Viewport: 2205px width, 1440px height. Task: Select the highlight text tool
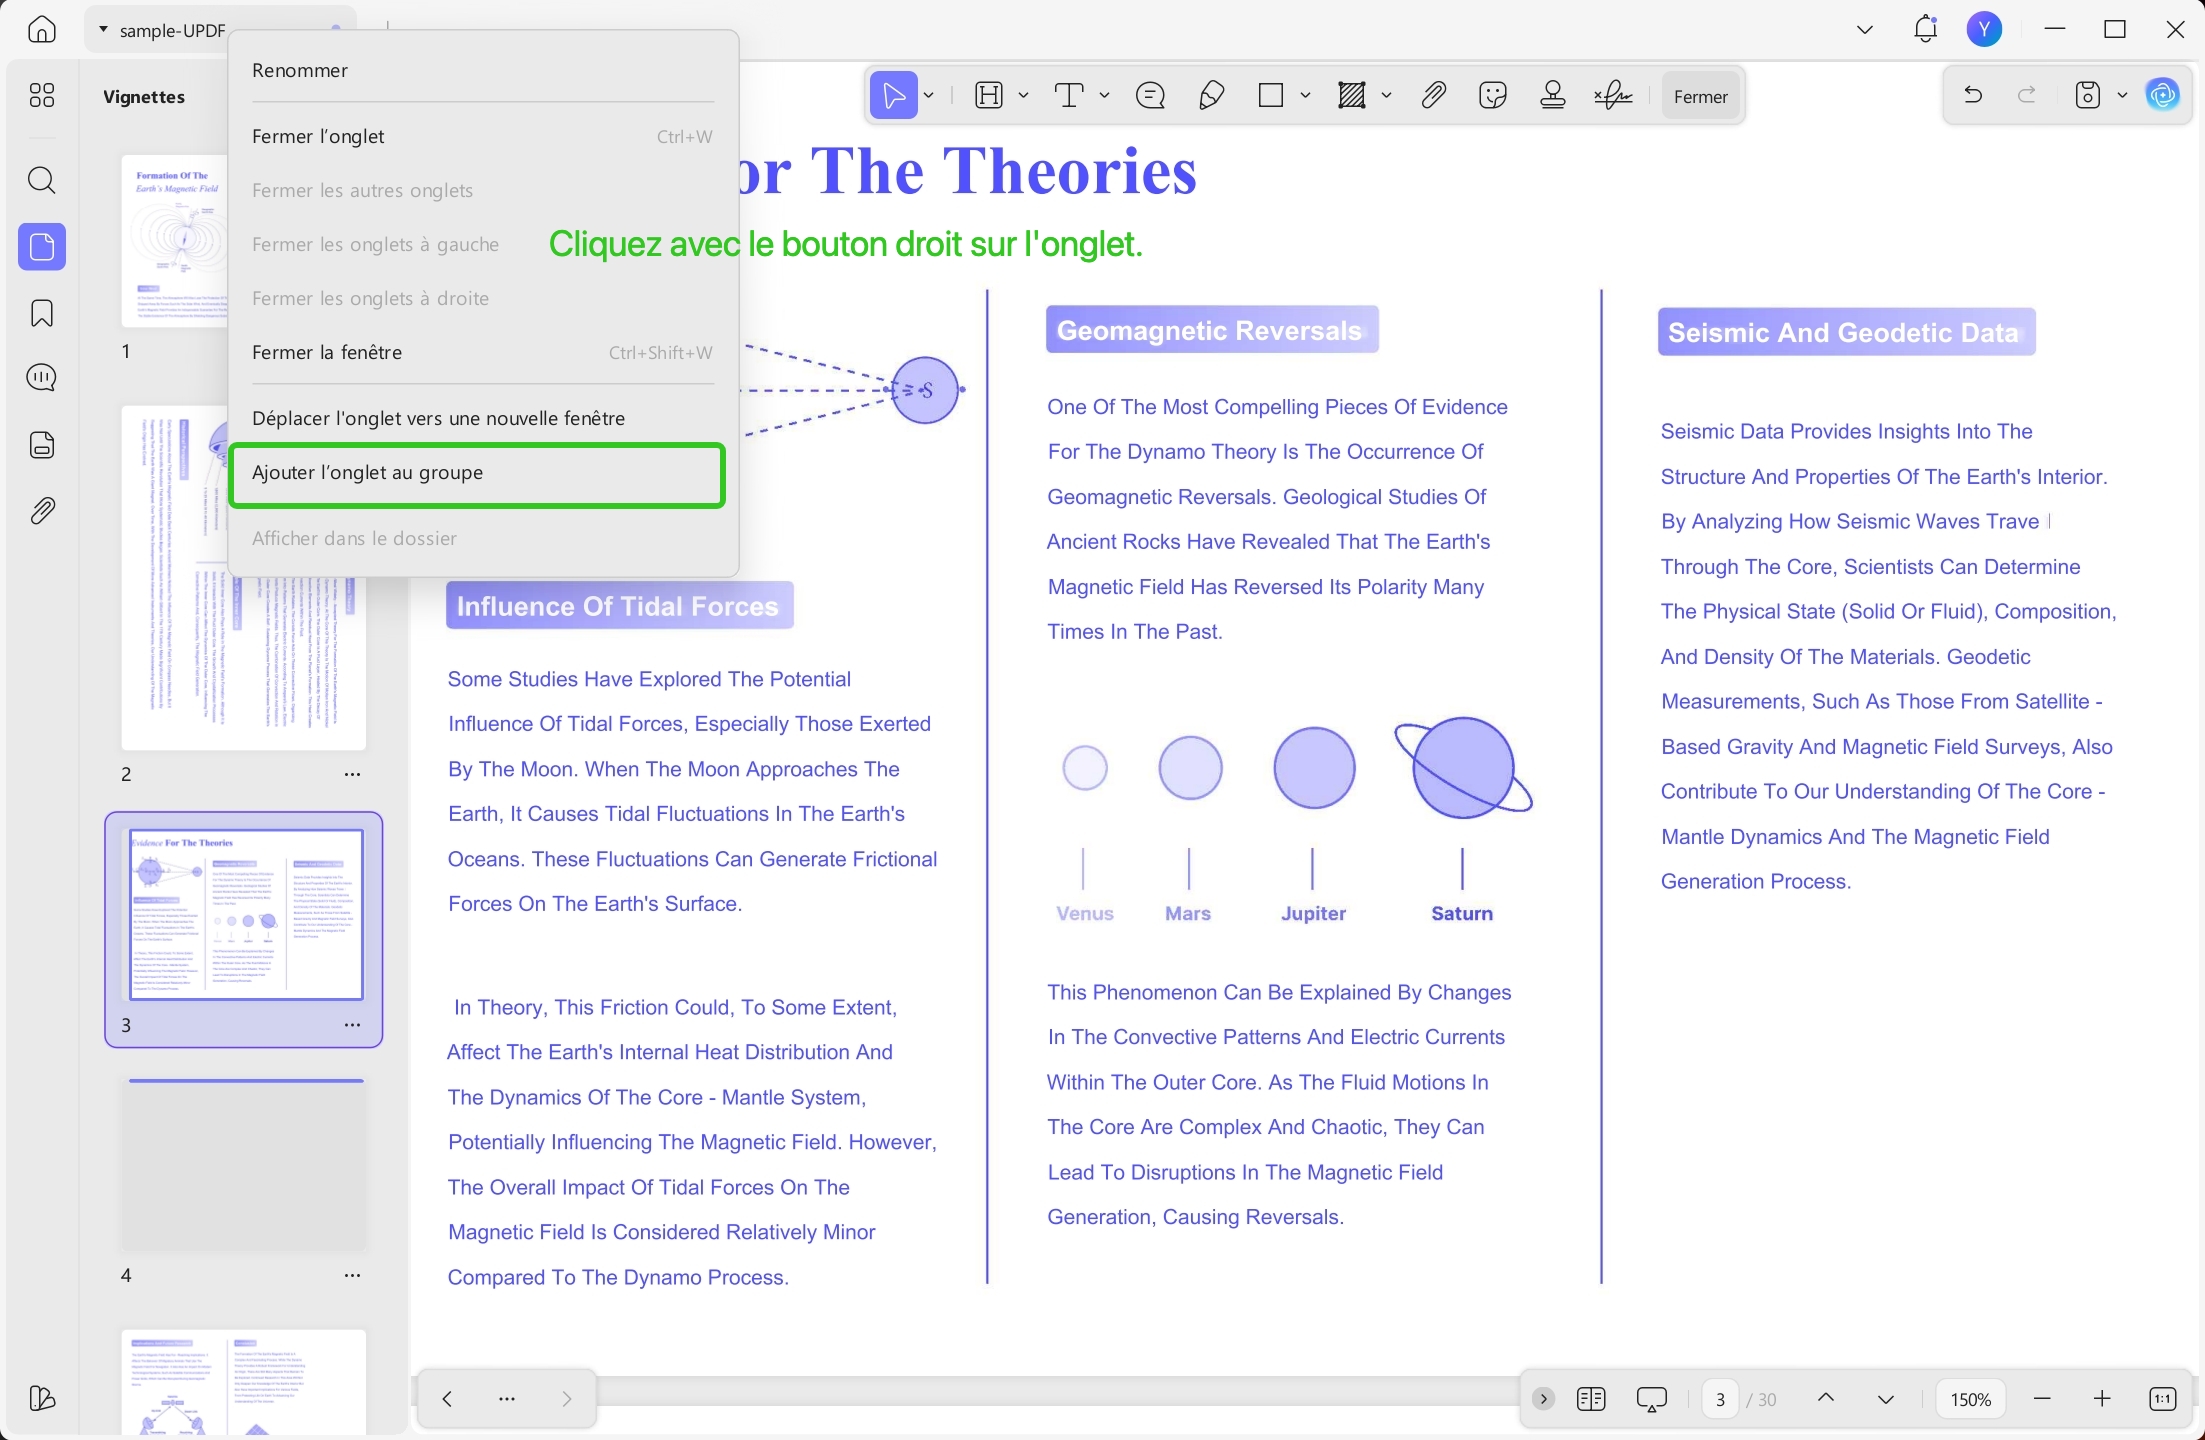point(988,96)
